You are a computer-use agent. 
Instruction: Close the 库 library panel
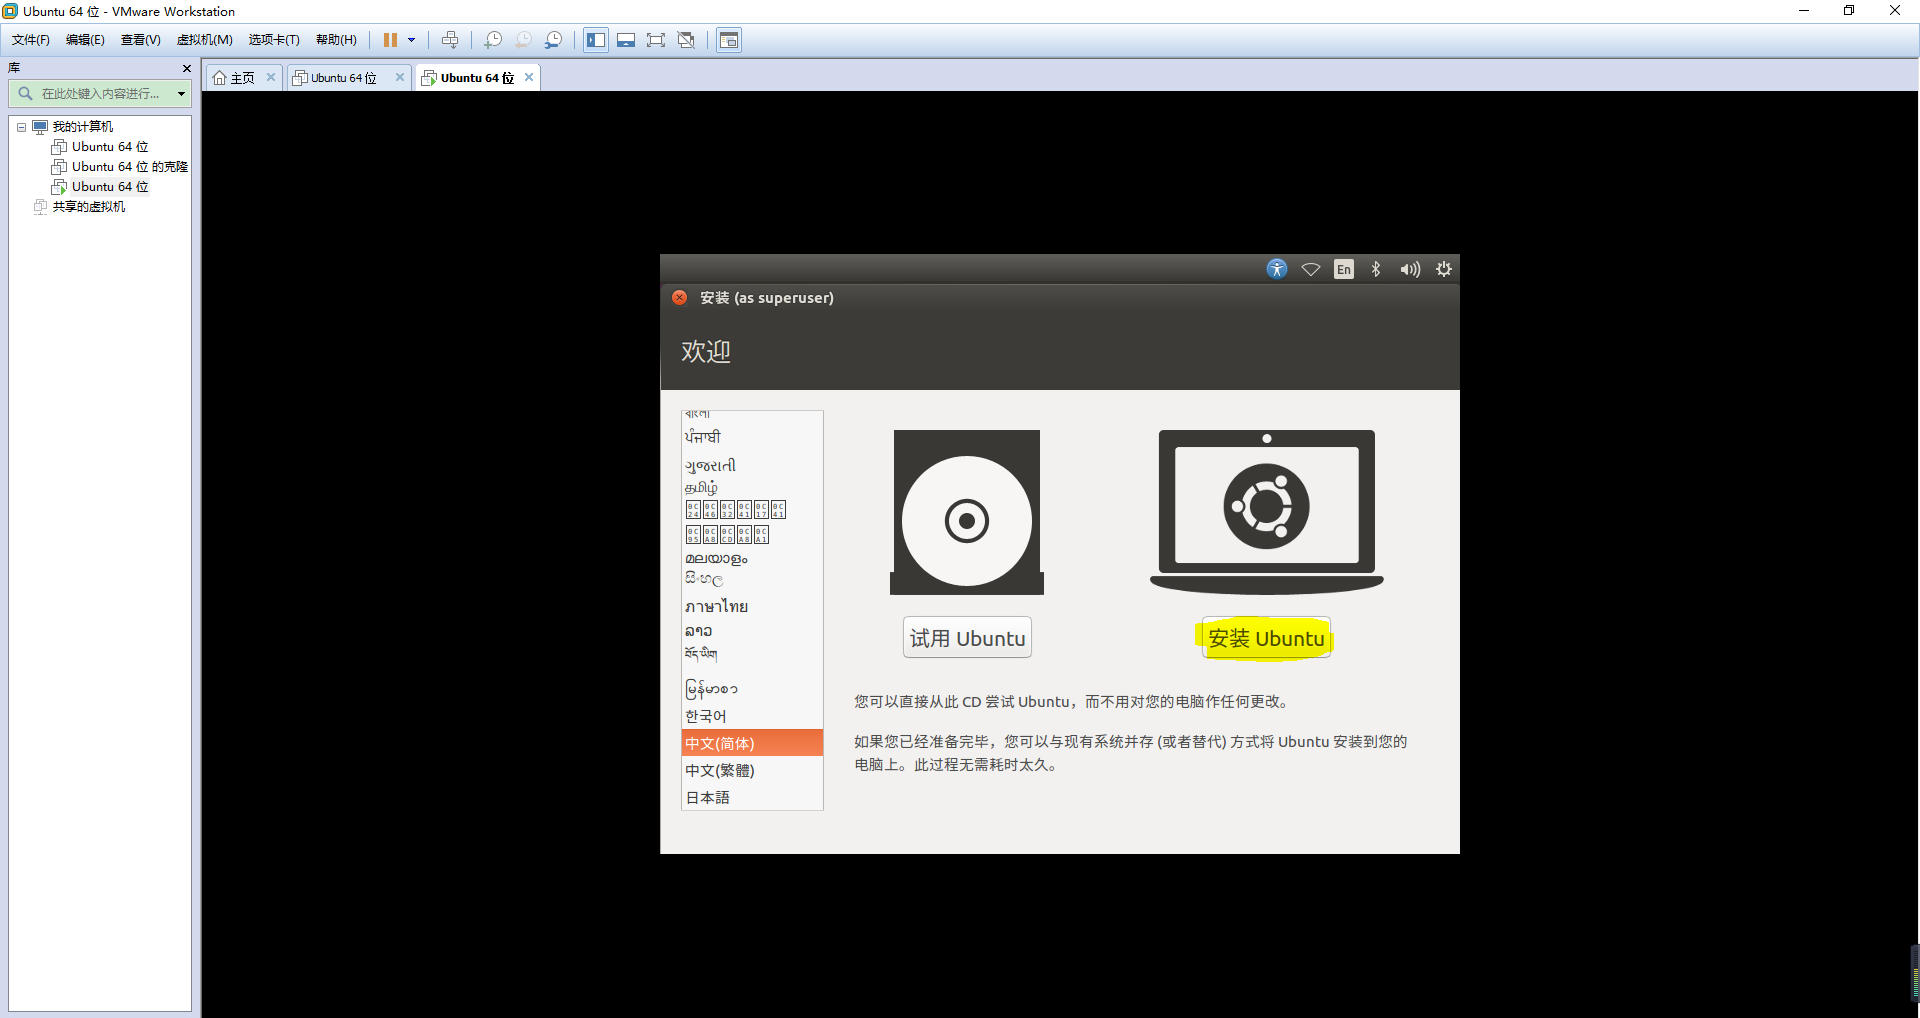[x=186, y=68]
